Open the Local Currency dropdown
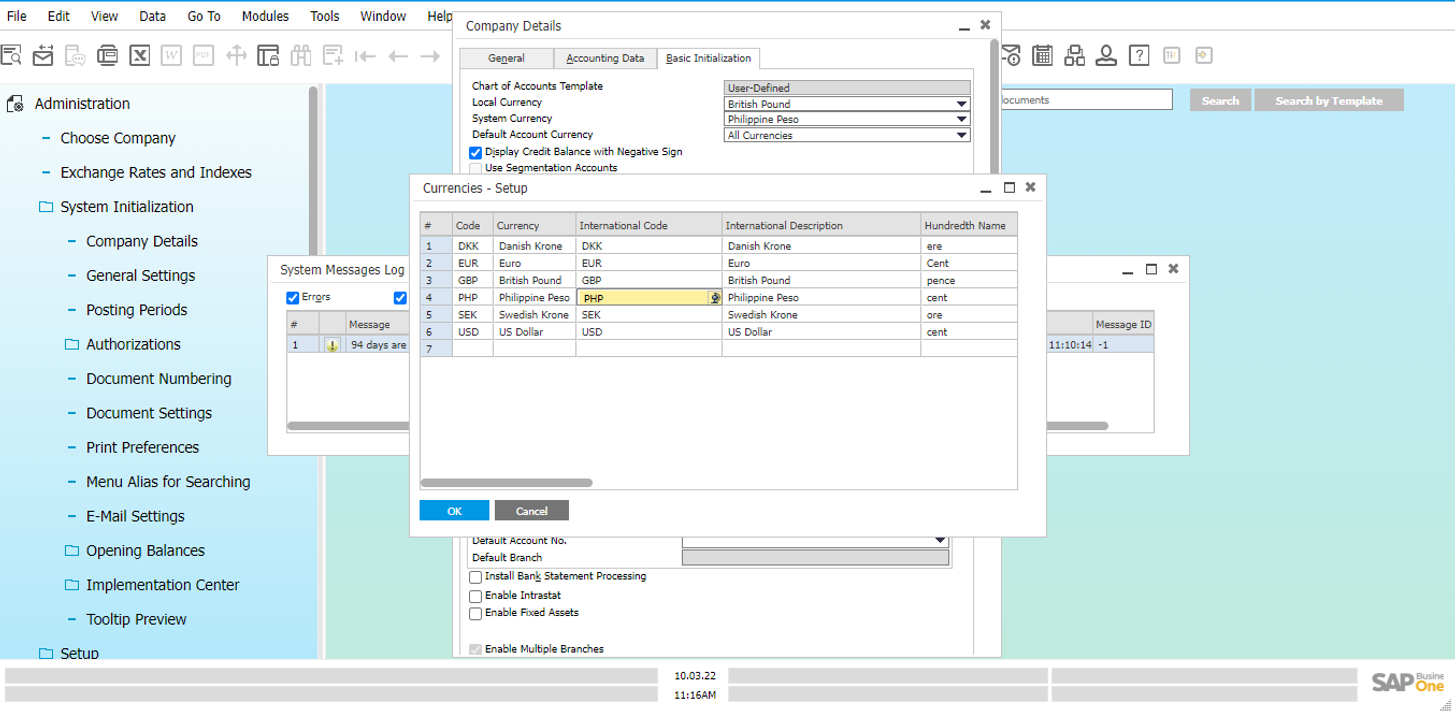This screenshot has width=1455, height=713. pyautogui.click(x=961, y=104)
